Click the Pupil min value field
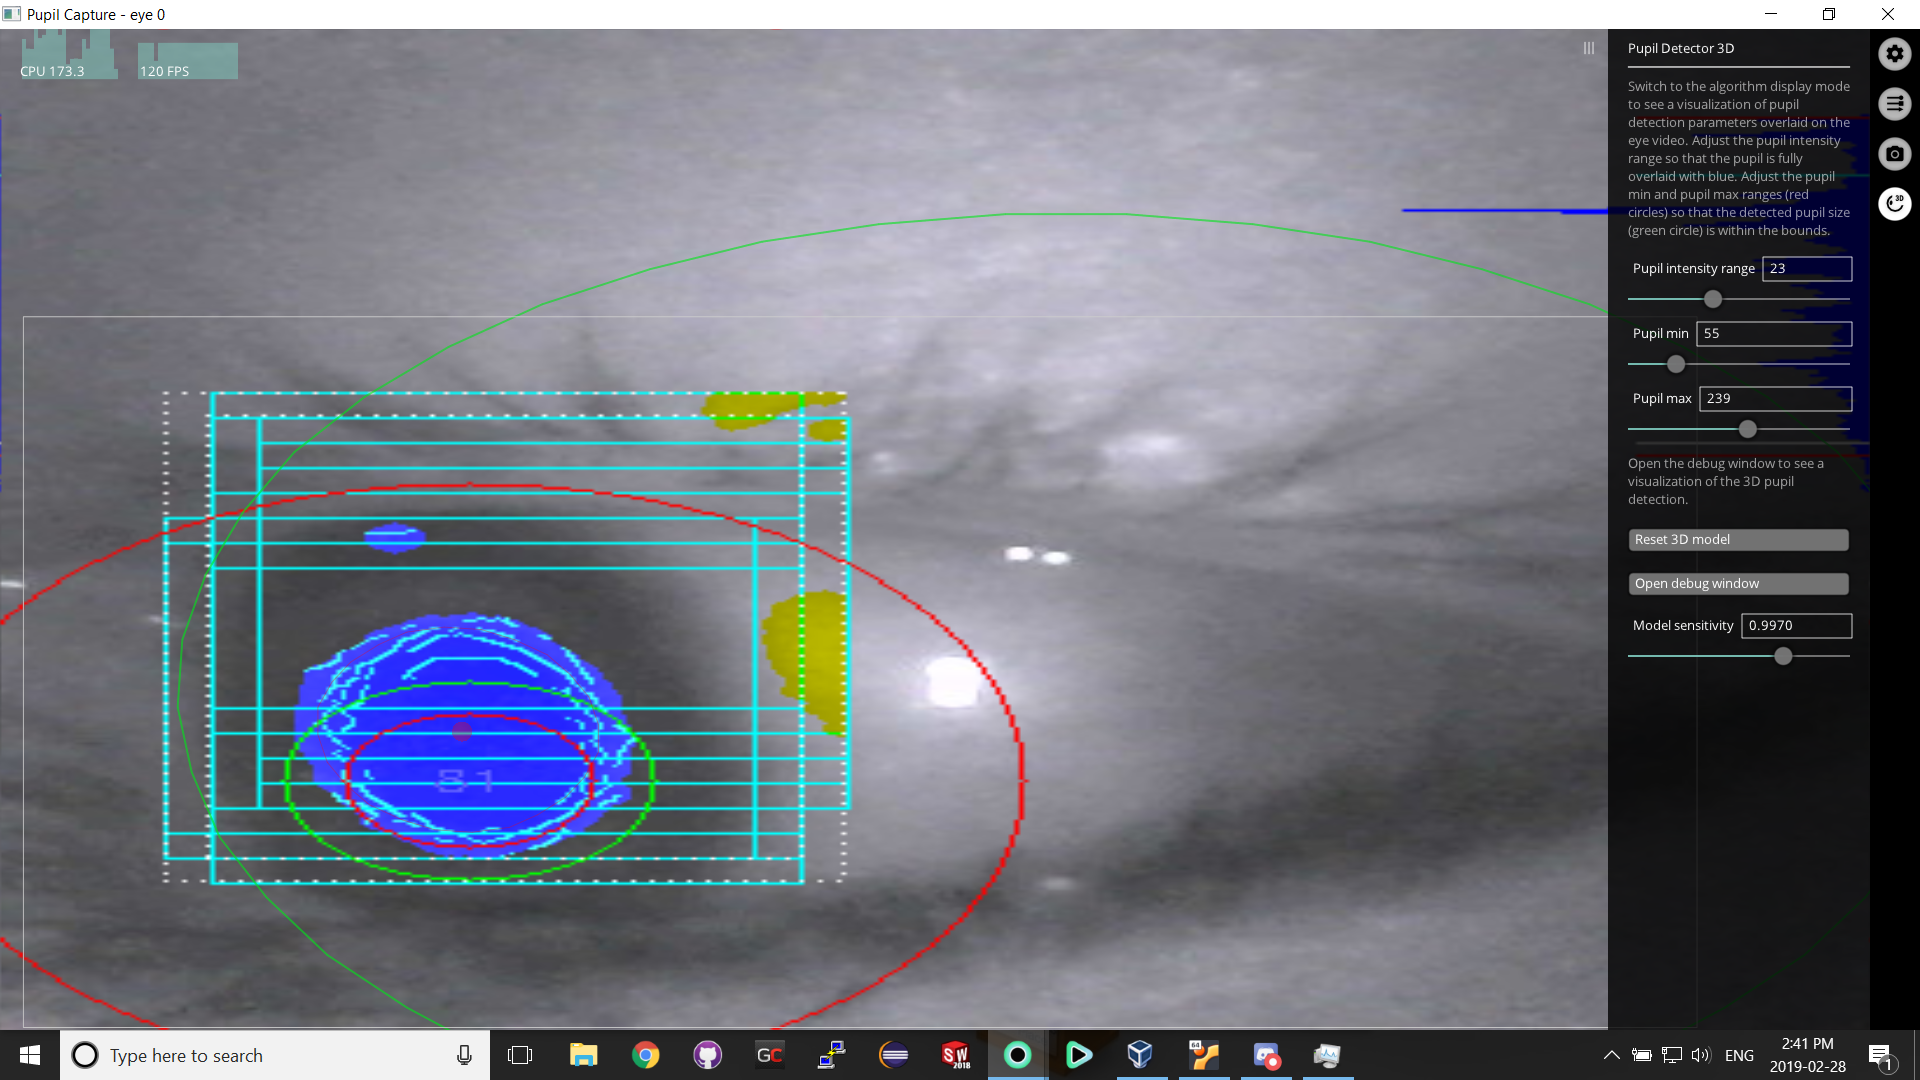Image resolution: width=1920 pixels, height=1080 pixels. pos(1773,334)
